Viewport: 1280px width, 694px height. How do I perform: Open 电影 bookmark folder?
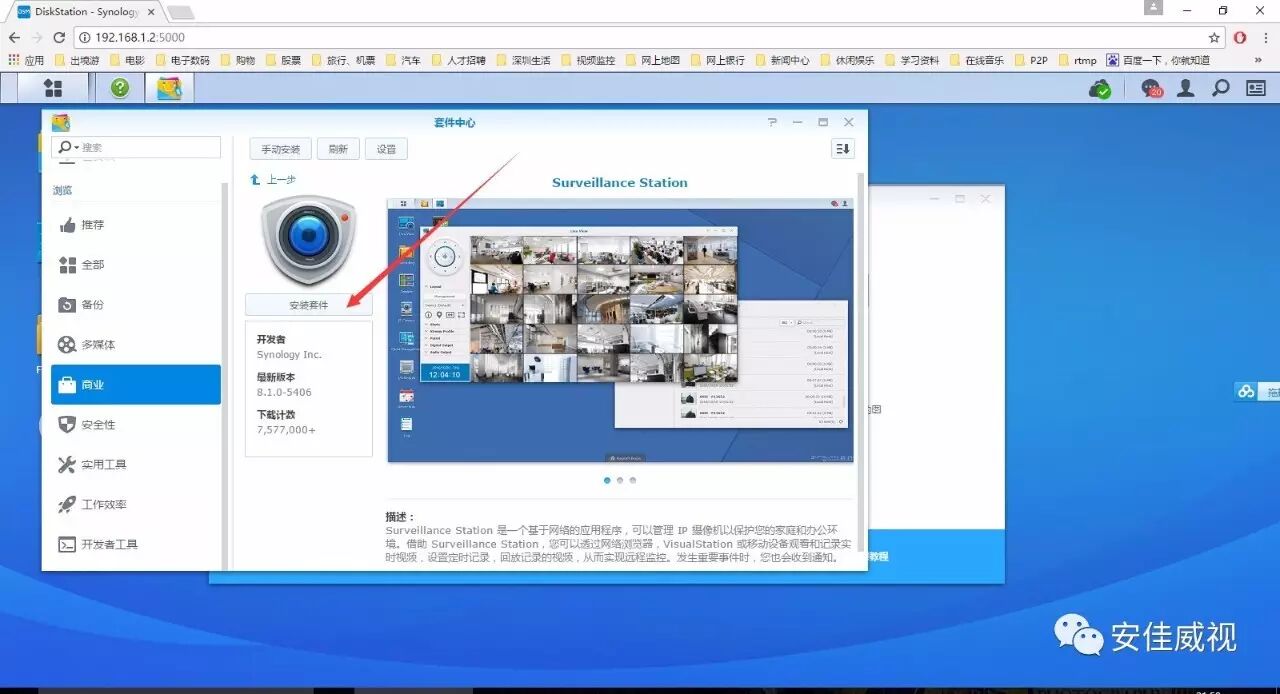[x=127, y=60]
